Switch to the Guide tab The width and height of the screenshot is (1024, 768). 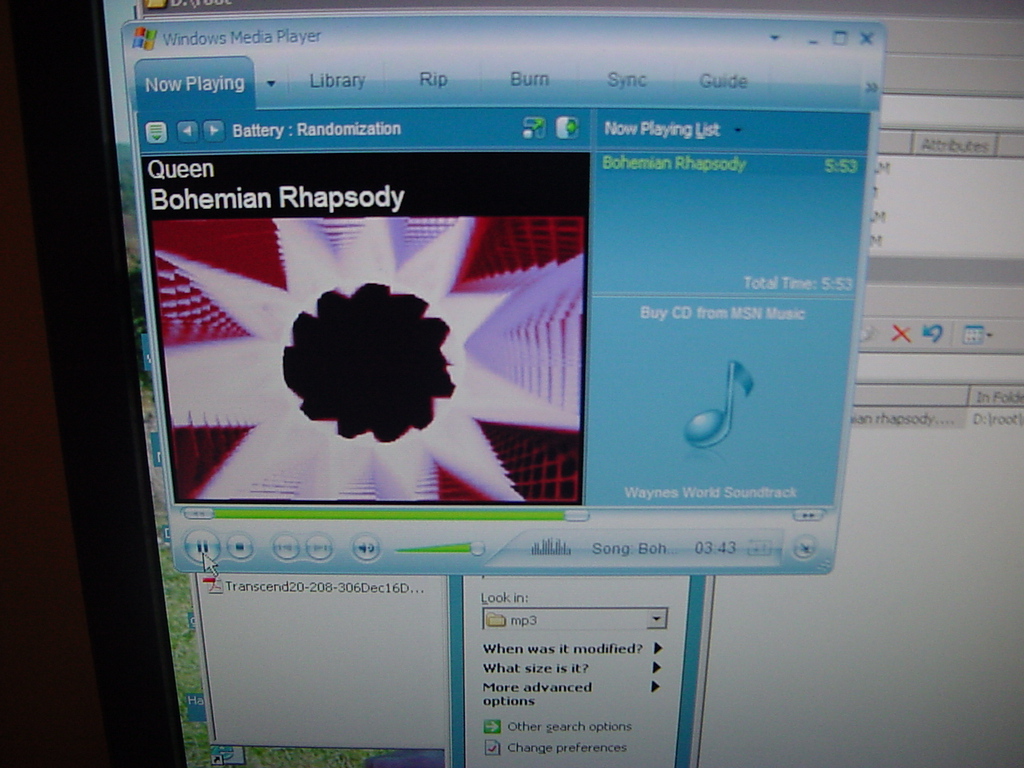(x=723, y=80)
